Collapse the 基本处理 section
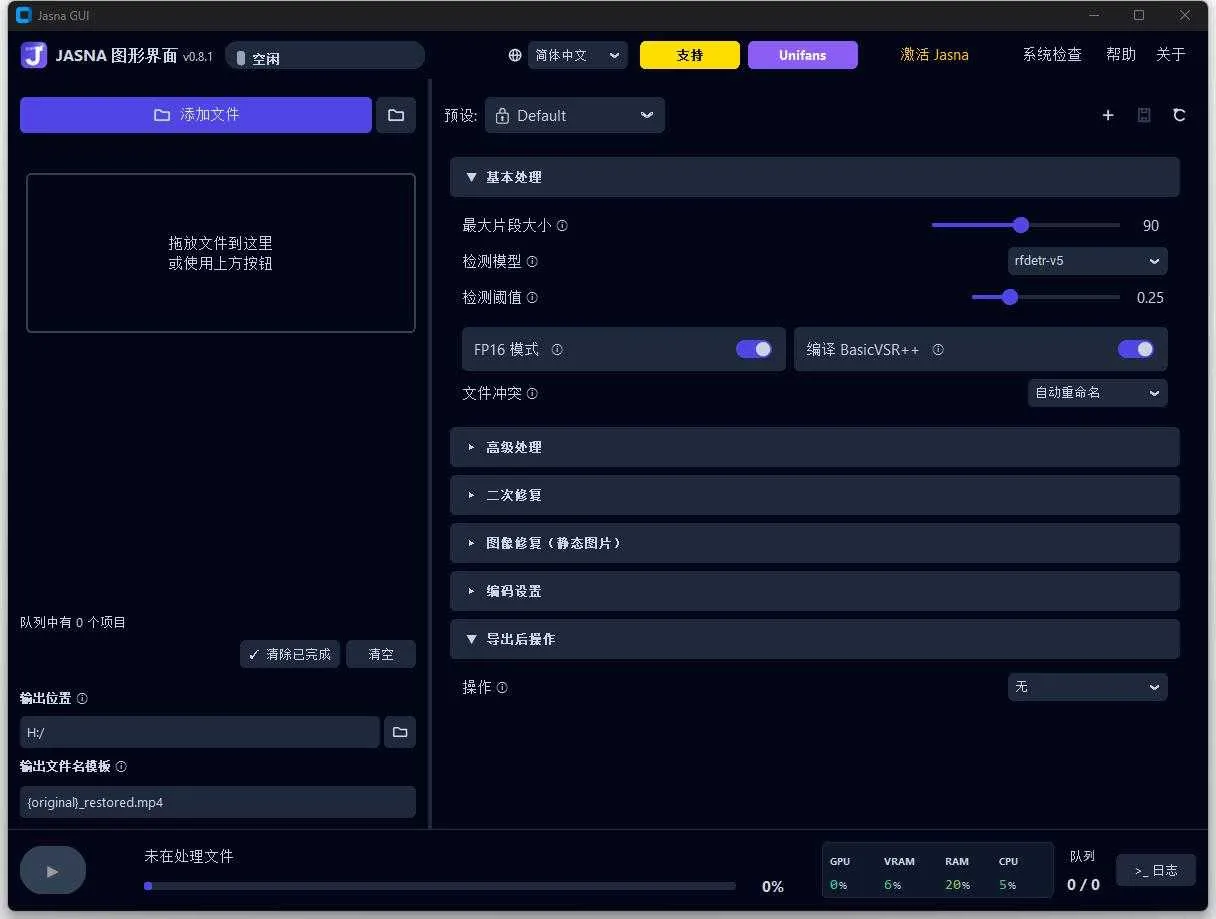This screenshot has height=919, width=1216. click(815, 177)
